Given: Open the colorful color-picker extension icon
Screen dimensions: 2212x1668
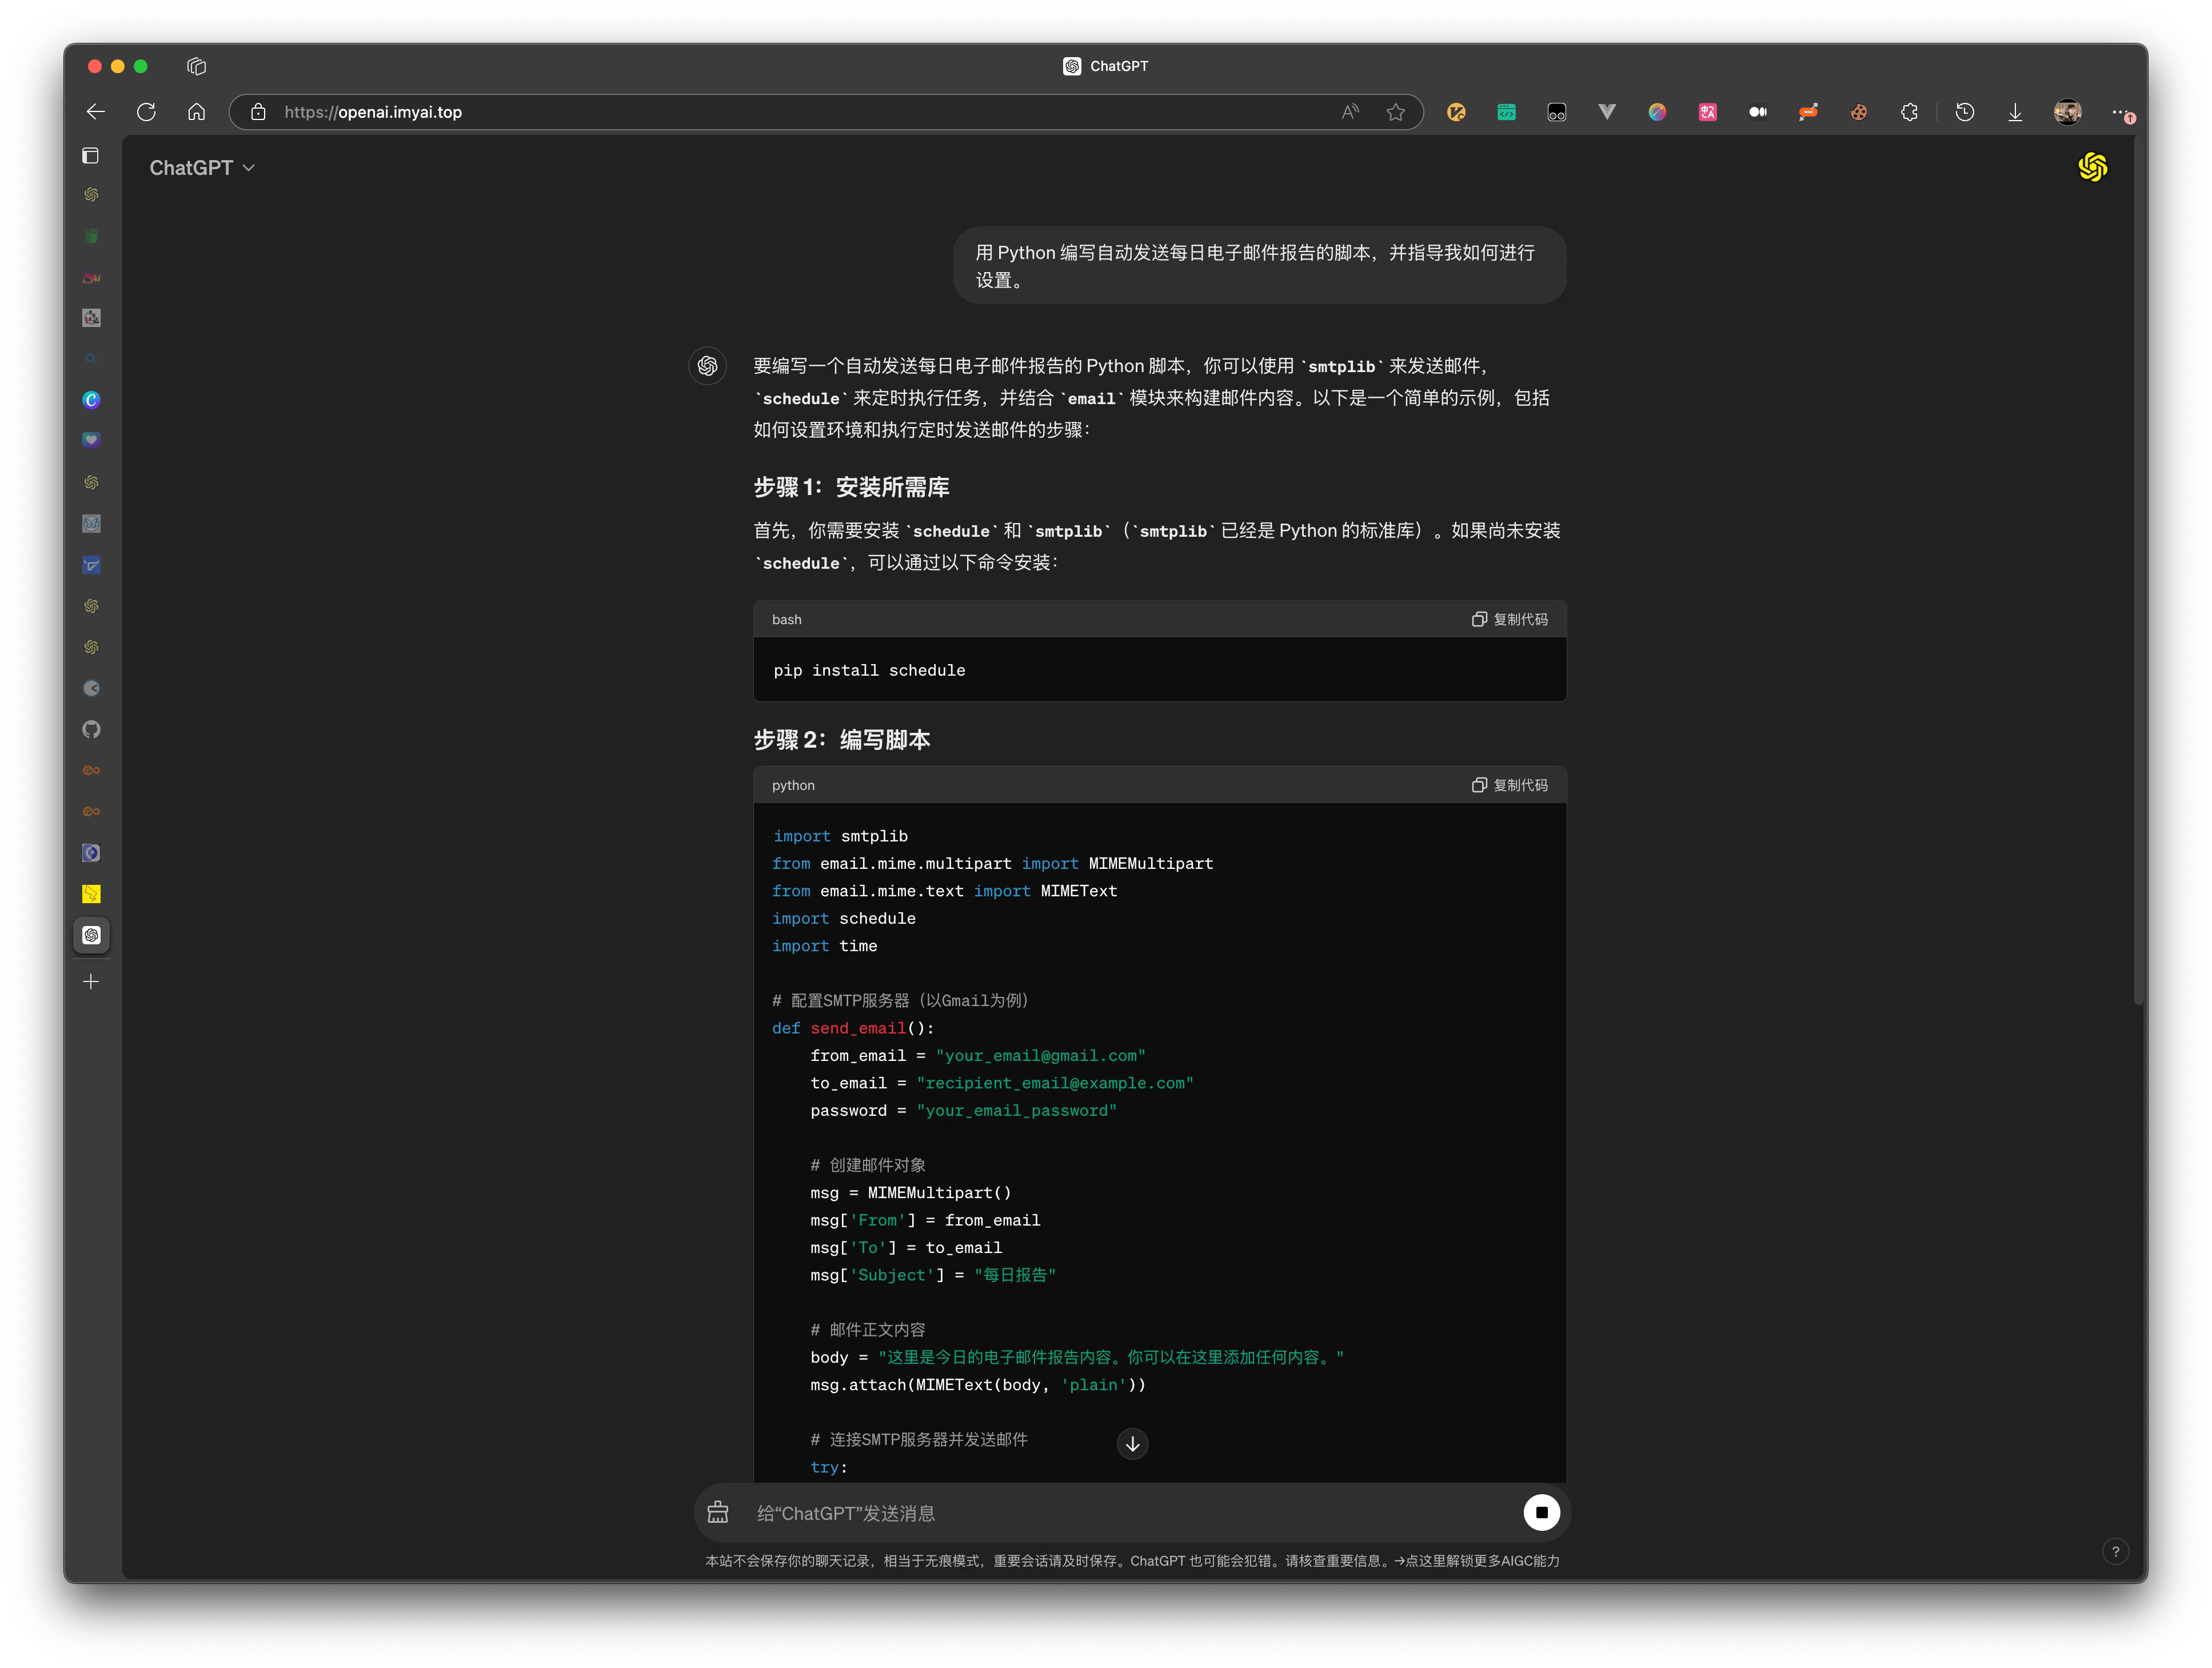Looking at the screenshot, I should pyautogui.click(x=1657, y=112).
